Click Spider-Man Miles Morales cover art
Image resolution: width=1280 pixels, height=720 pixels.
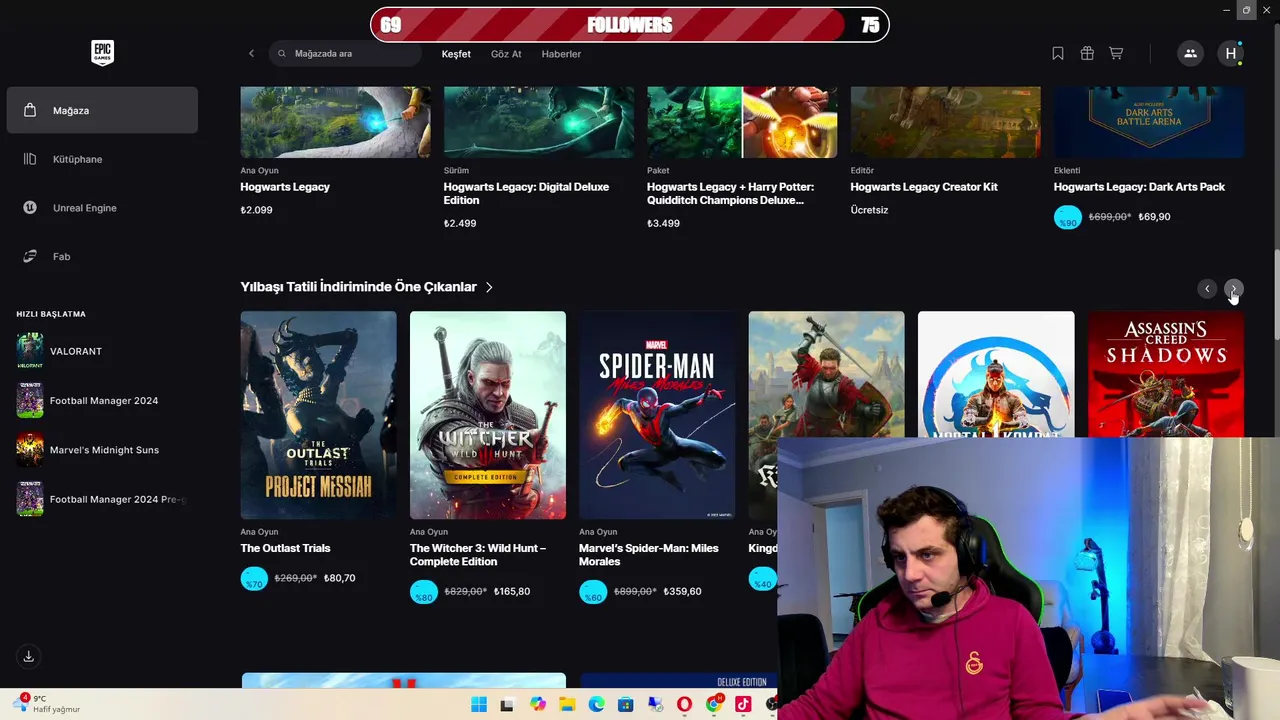coord(657,415)
